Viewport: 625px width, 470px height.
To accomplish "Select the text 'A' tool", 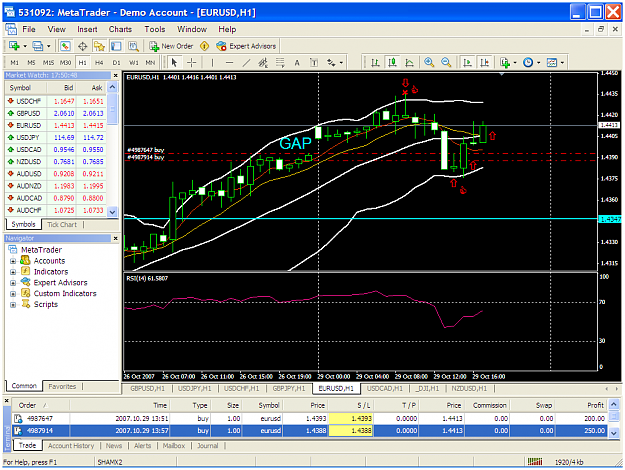I will (x=297, y=63).
